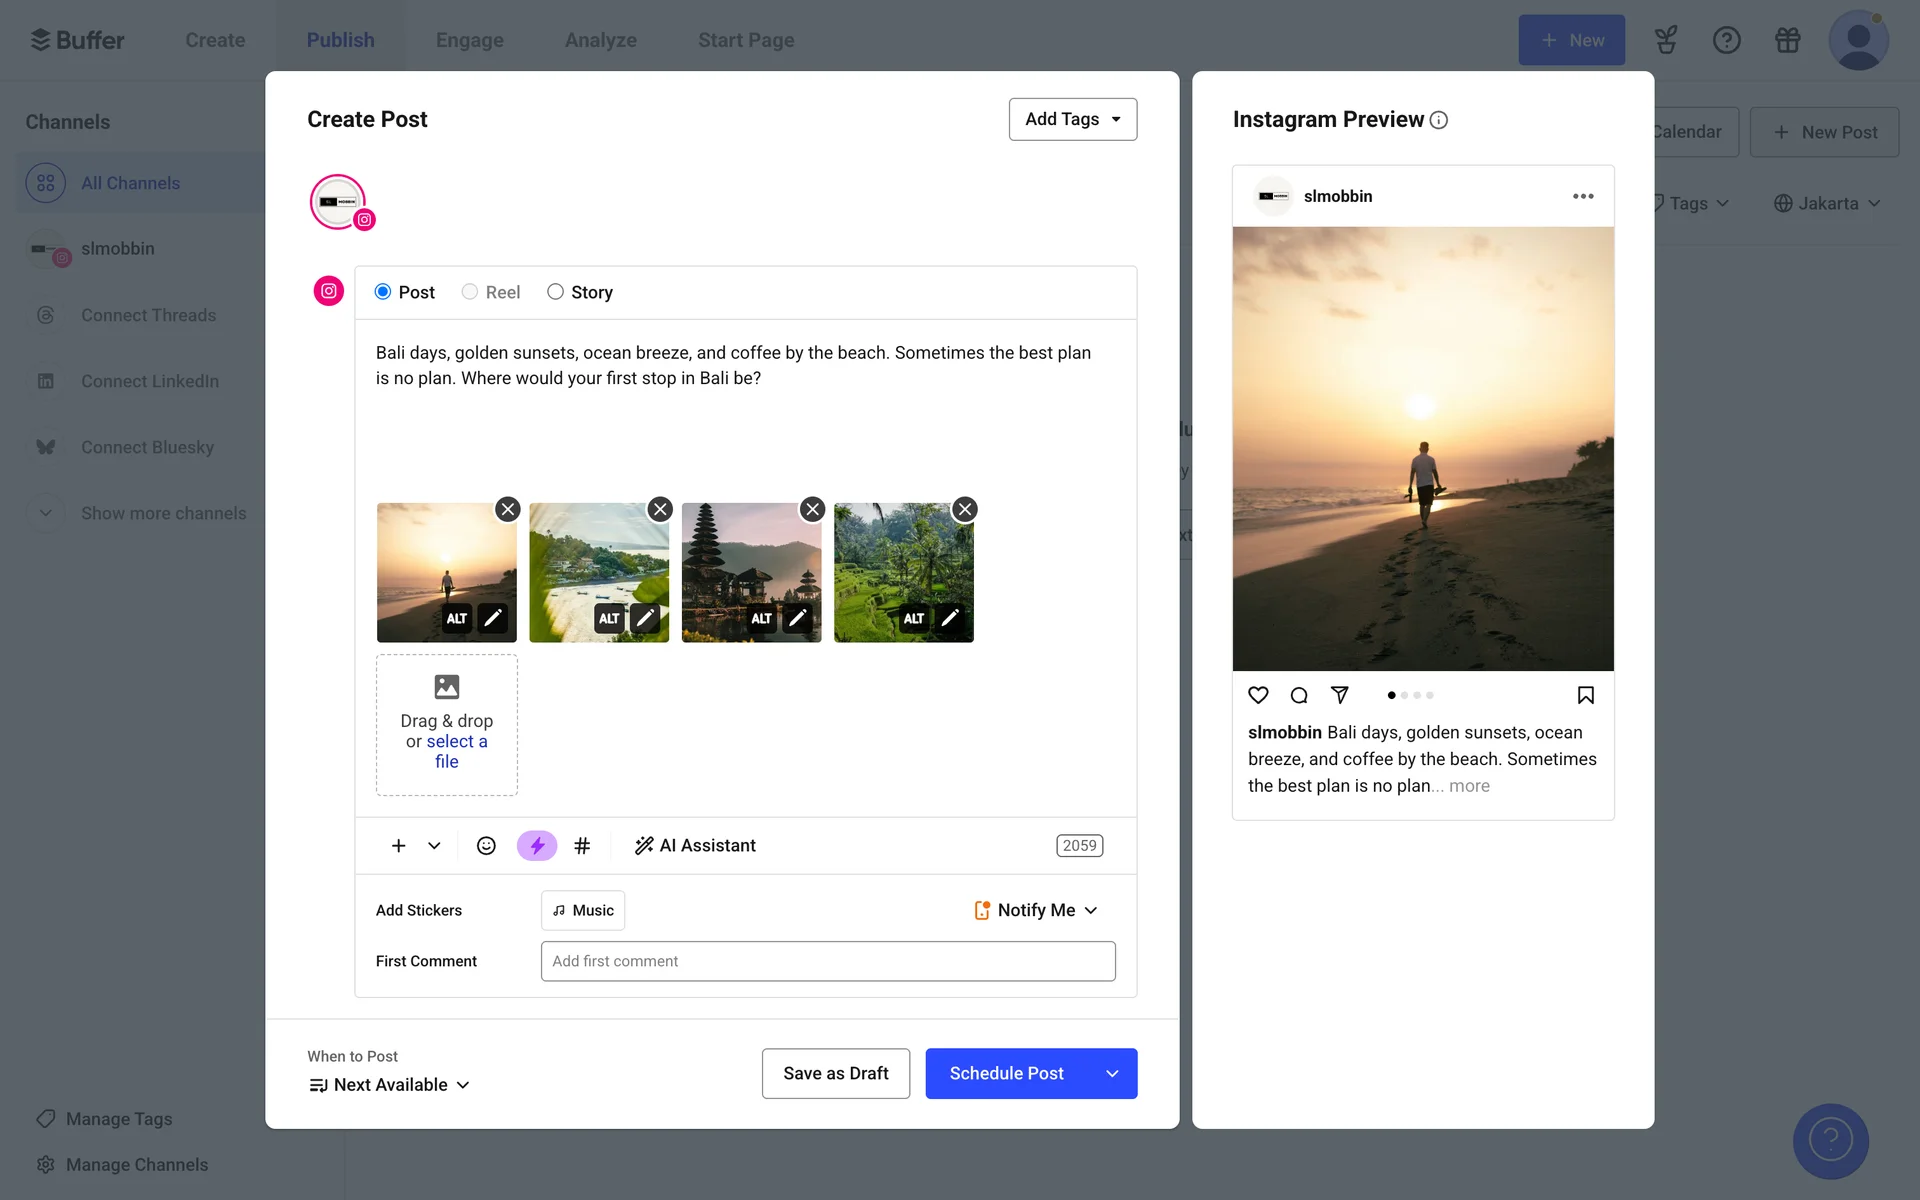The image size is (1920, 1200).
Task: Click the purple lightning integrations icon
Action: tap(537, 846)
